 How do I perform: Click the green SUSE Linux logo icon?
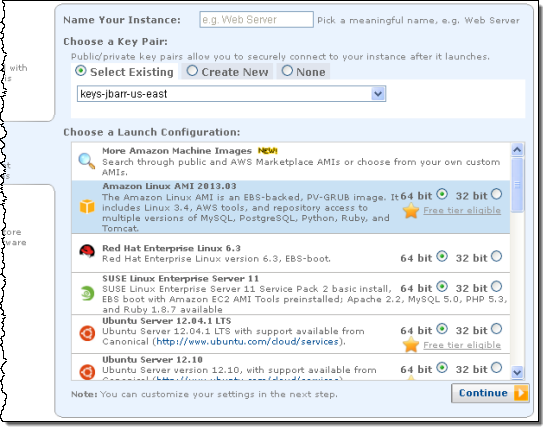(87, 294)
